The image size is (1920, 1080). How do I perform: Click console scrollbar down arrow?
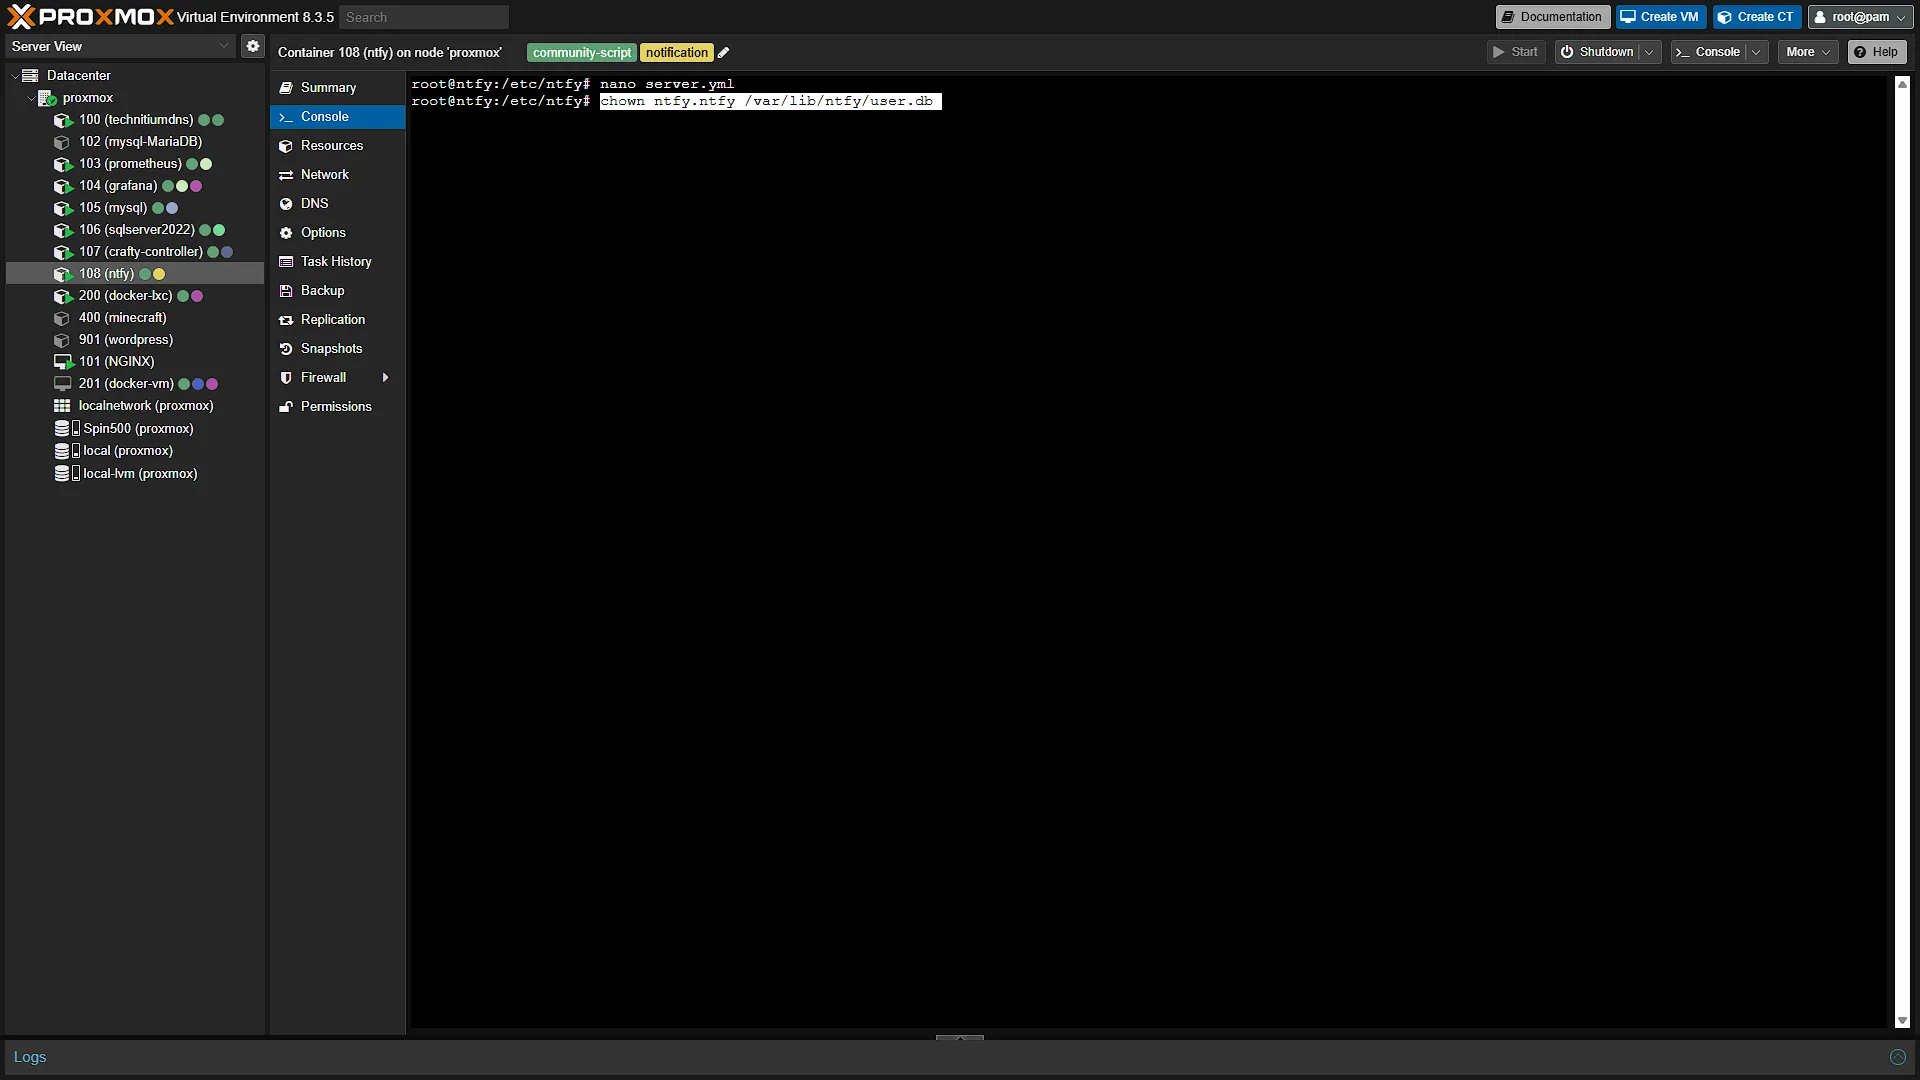[x=1902, y=1021]
